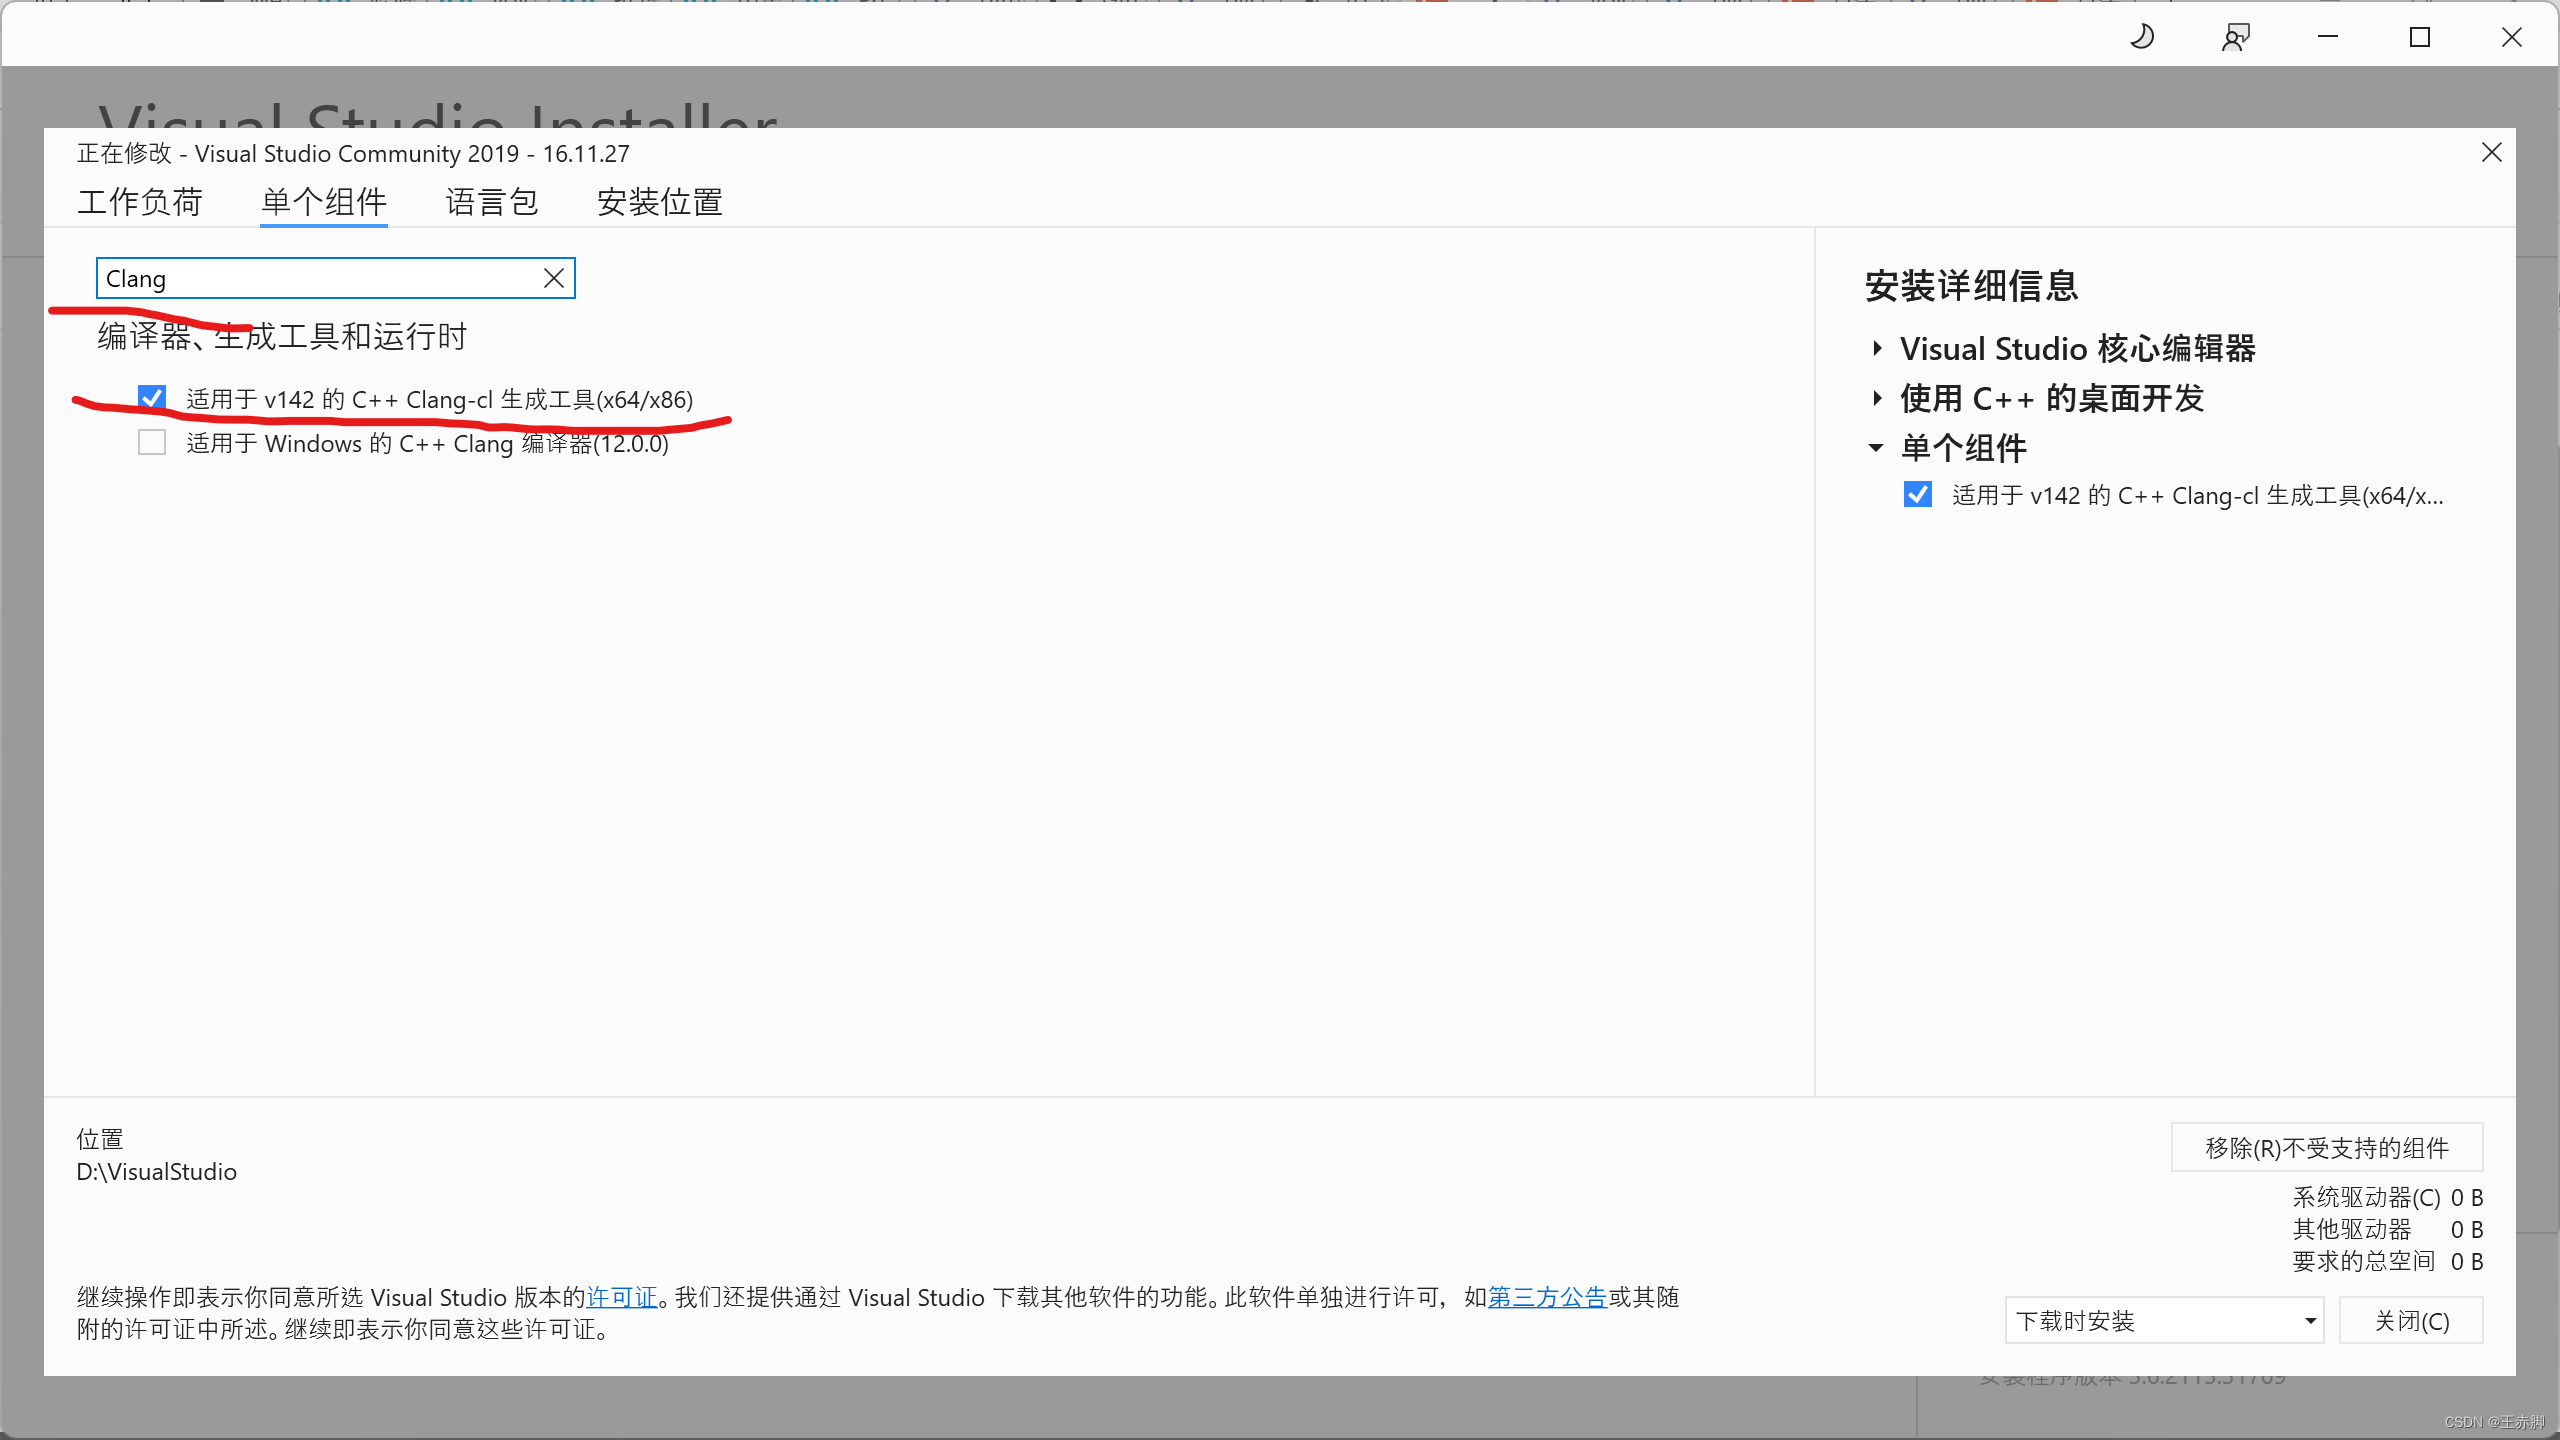
Task: Open the 许可证 link
Action: click(622, 1297)
